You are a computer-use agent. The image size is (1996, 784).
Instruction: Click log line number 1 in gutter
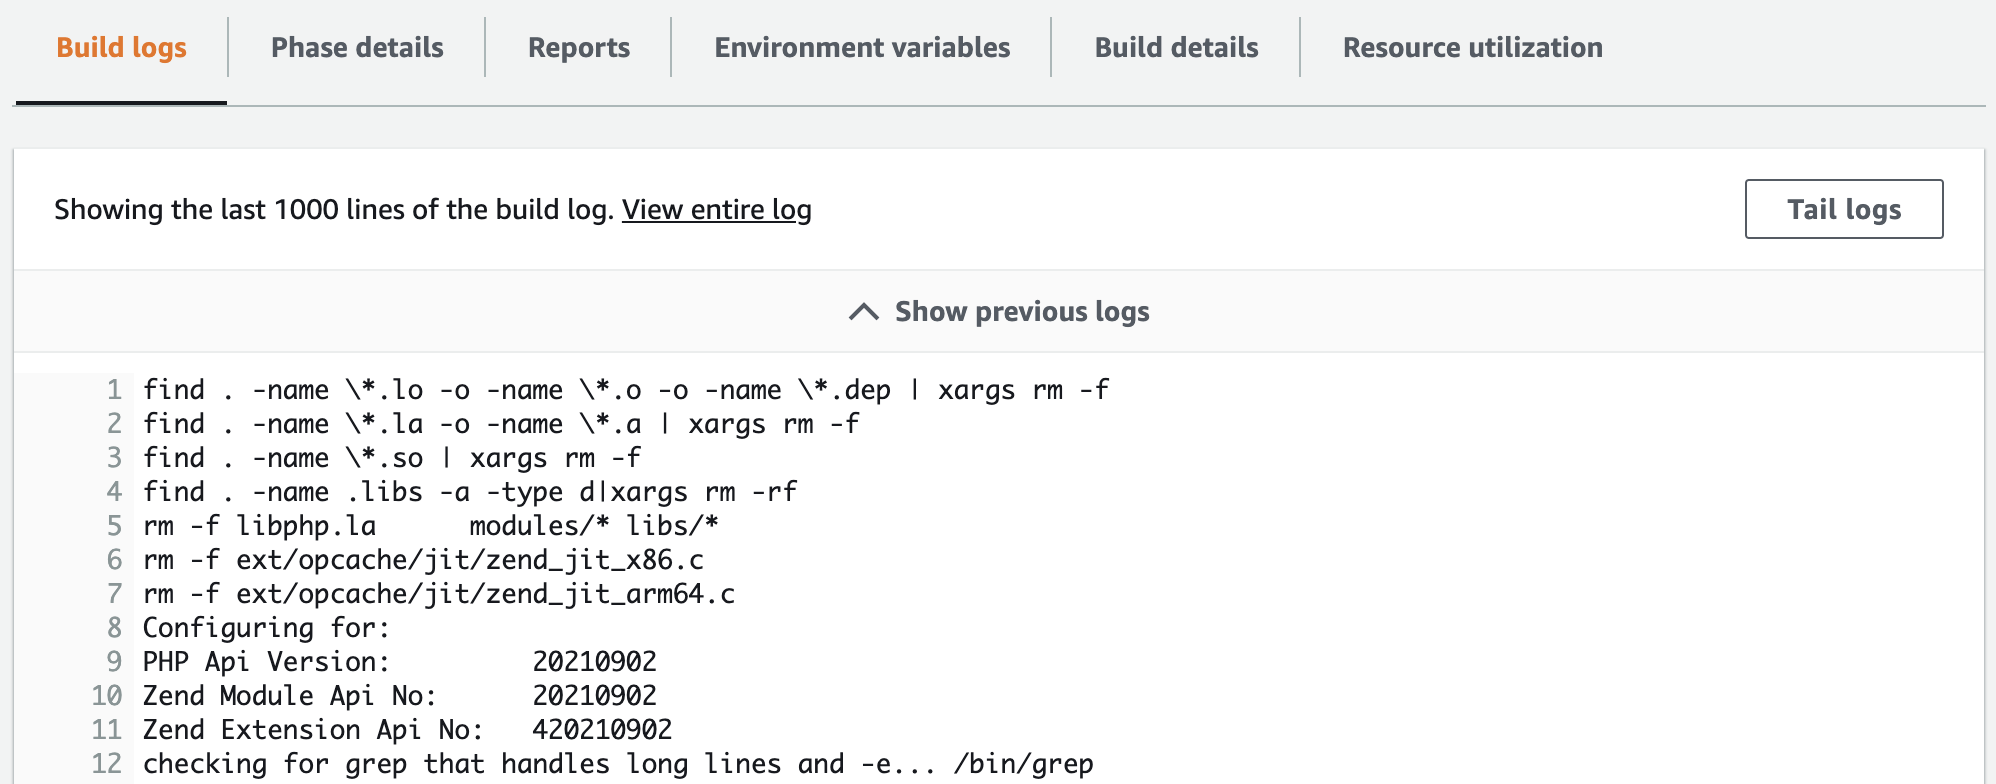coord(114,390)
